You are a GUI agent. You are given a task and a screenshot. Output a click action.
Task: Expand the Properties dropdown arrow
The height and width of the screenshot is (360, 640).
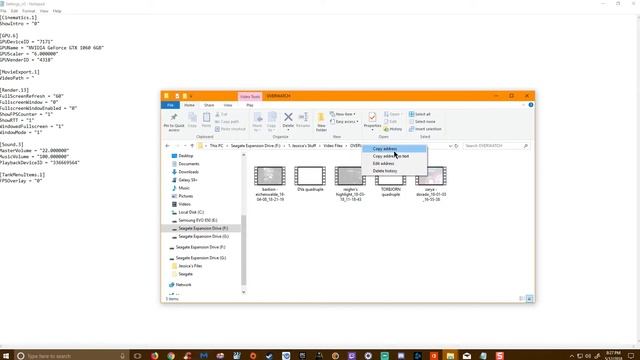[x=372, y=130]
